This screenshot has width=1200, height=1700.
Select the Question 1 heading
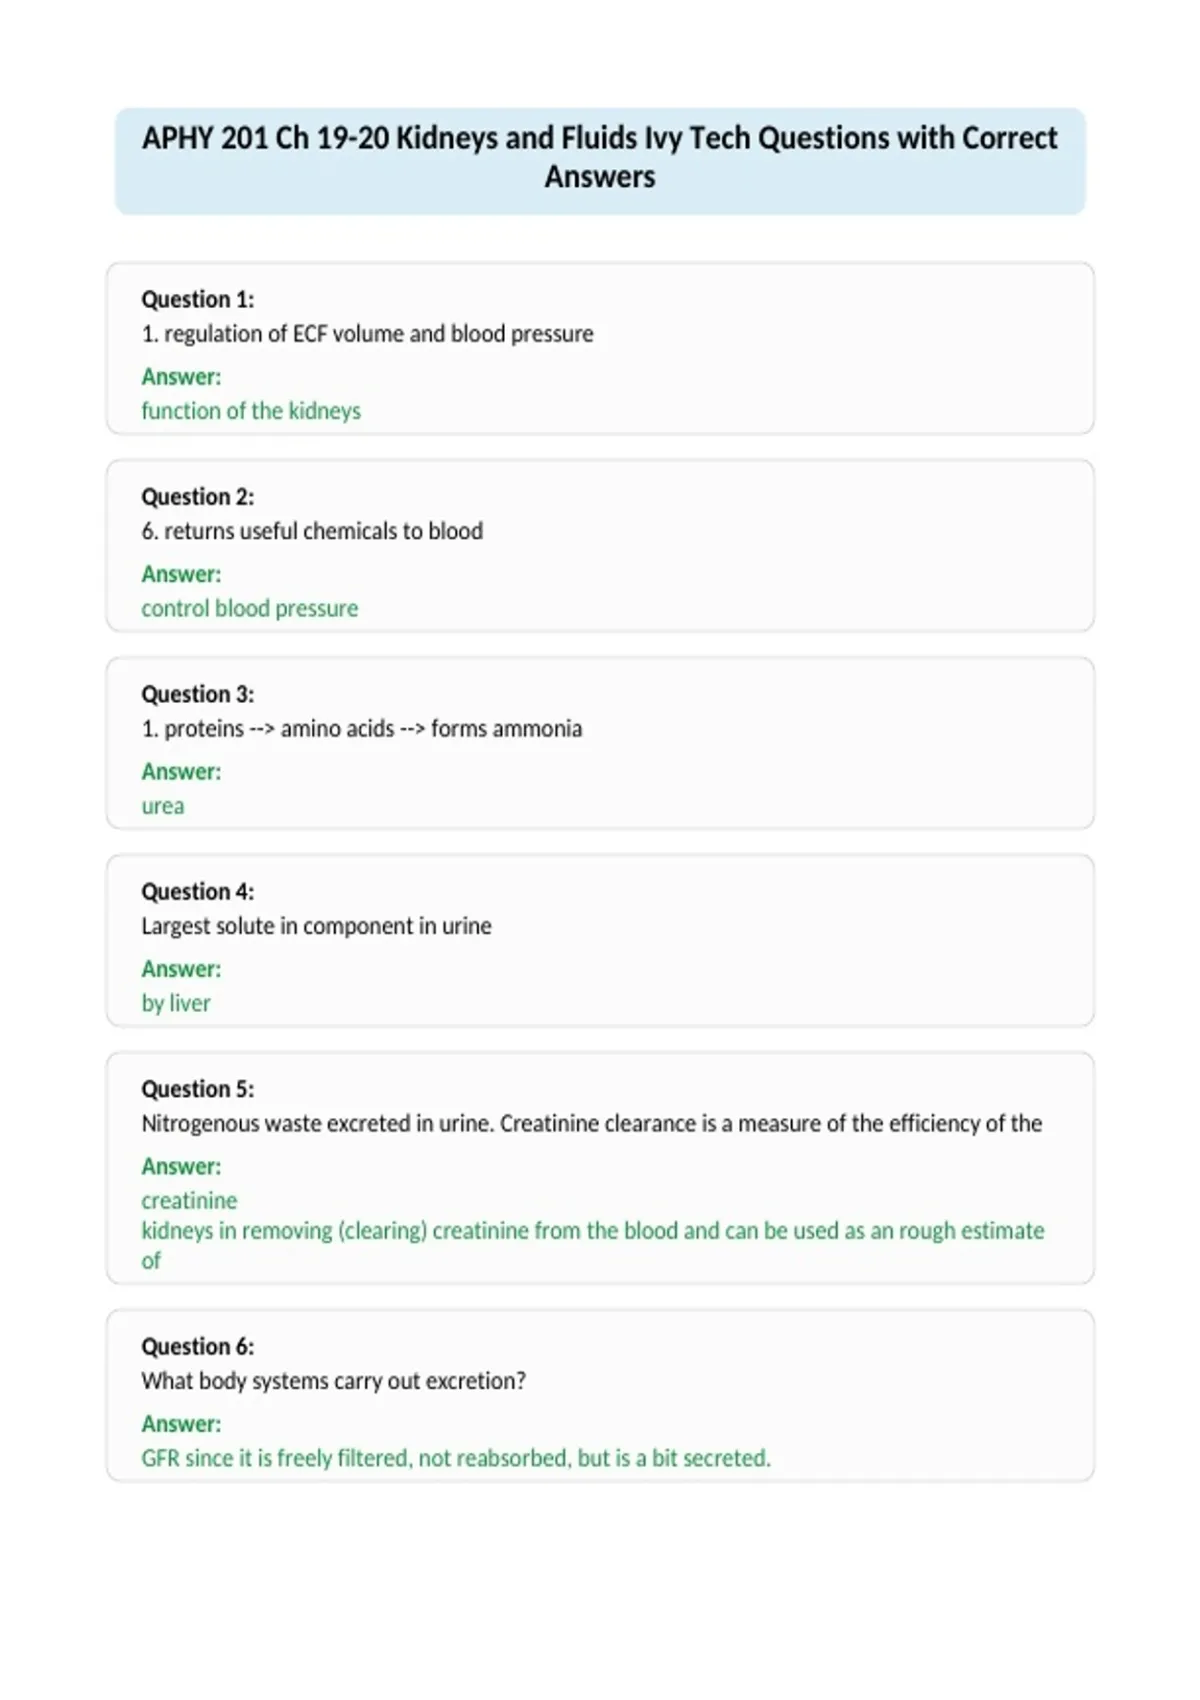[x=198, y=299]
